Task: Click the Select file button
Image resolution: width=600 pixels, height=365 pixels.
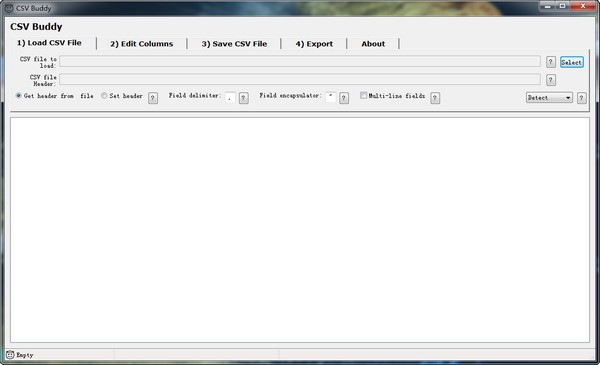Action: click(572, 62)
